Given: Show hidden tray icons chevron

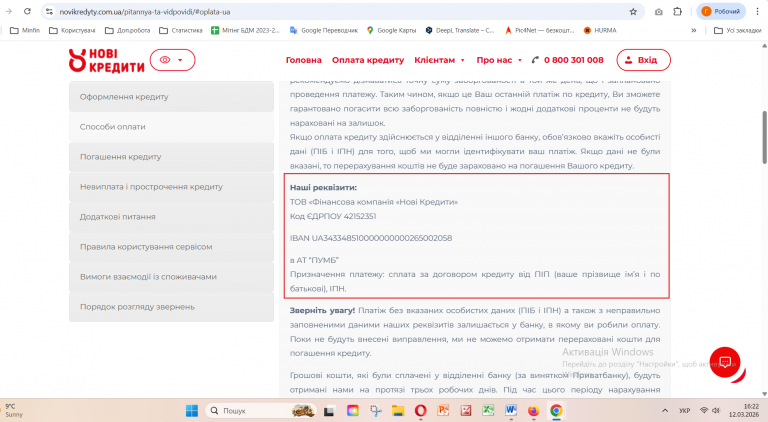Looking at the screenshot, I should (665, 411).
